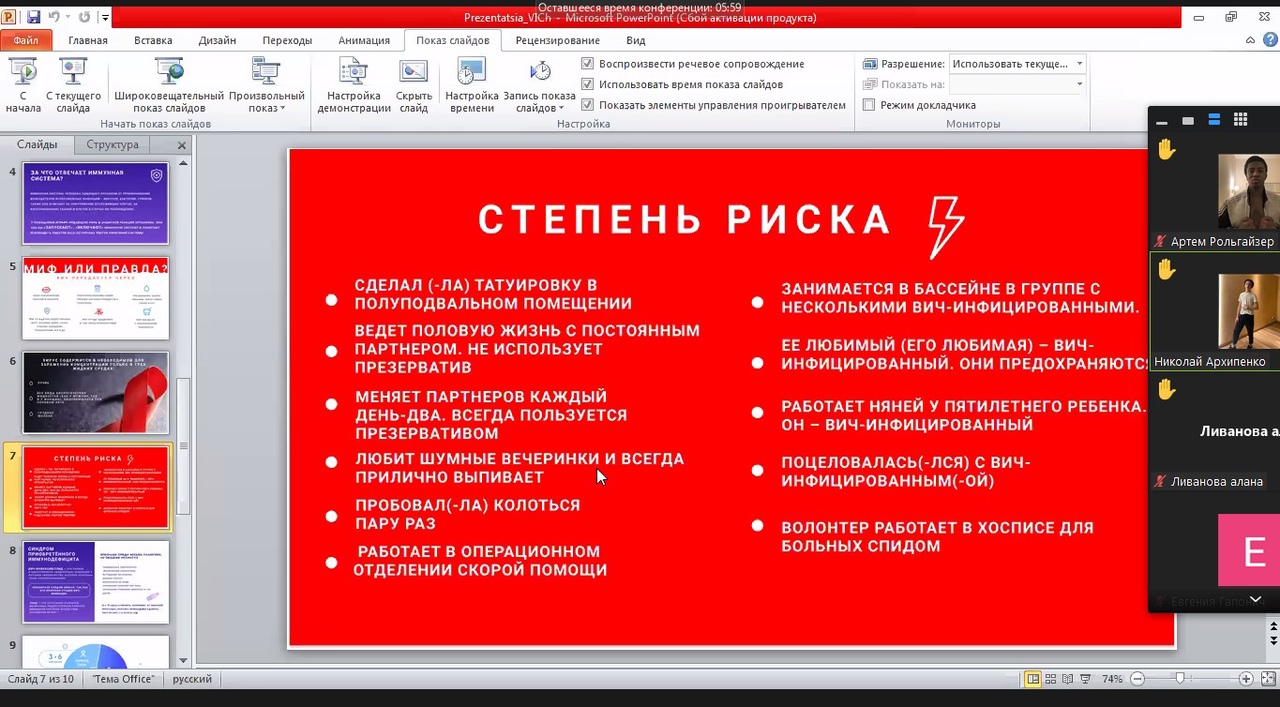Click the русский language indicator
The image size is (1280, 707).
192,679
